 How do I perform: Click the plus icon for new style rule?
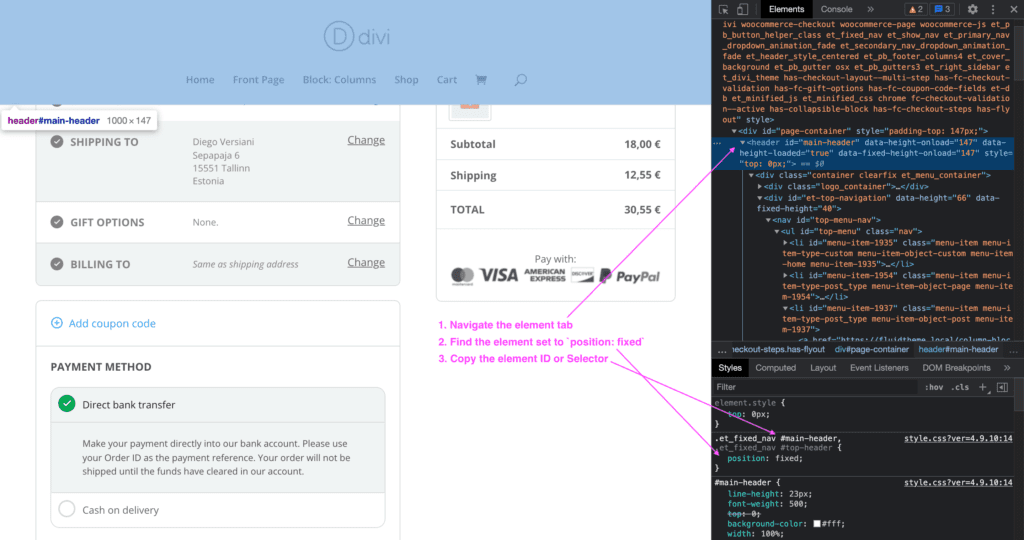click(983, 387)
